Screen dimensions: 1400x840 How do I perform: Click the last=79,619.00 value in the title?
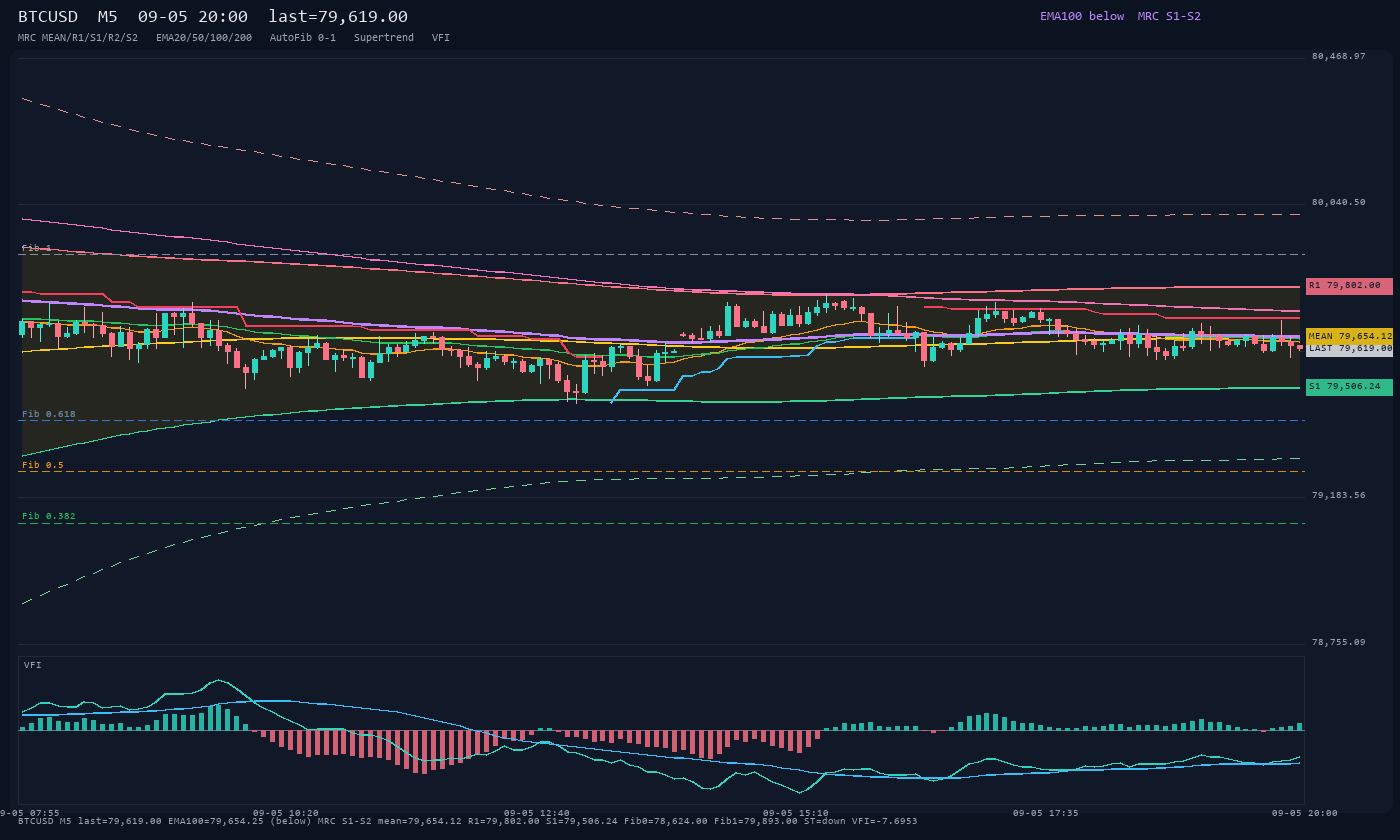tap(338, 16)
